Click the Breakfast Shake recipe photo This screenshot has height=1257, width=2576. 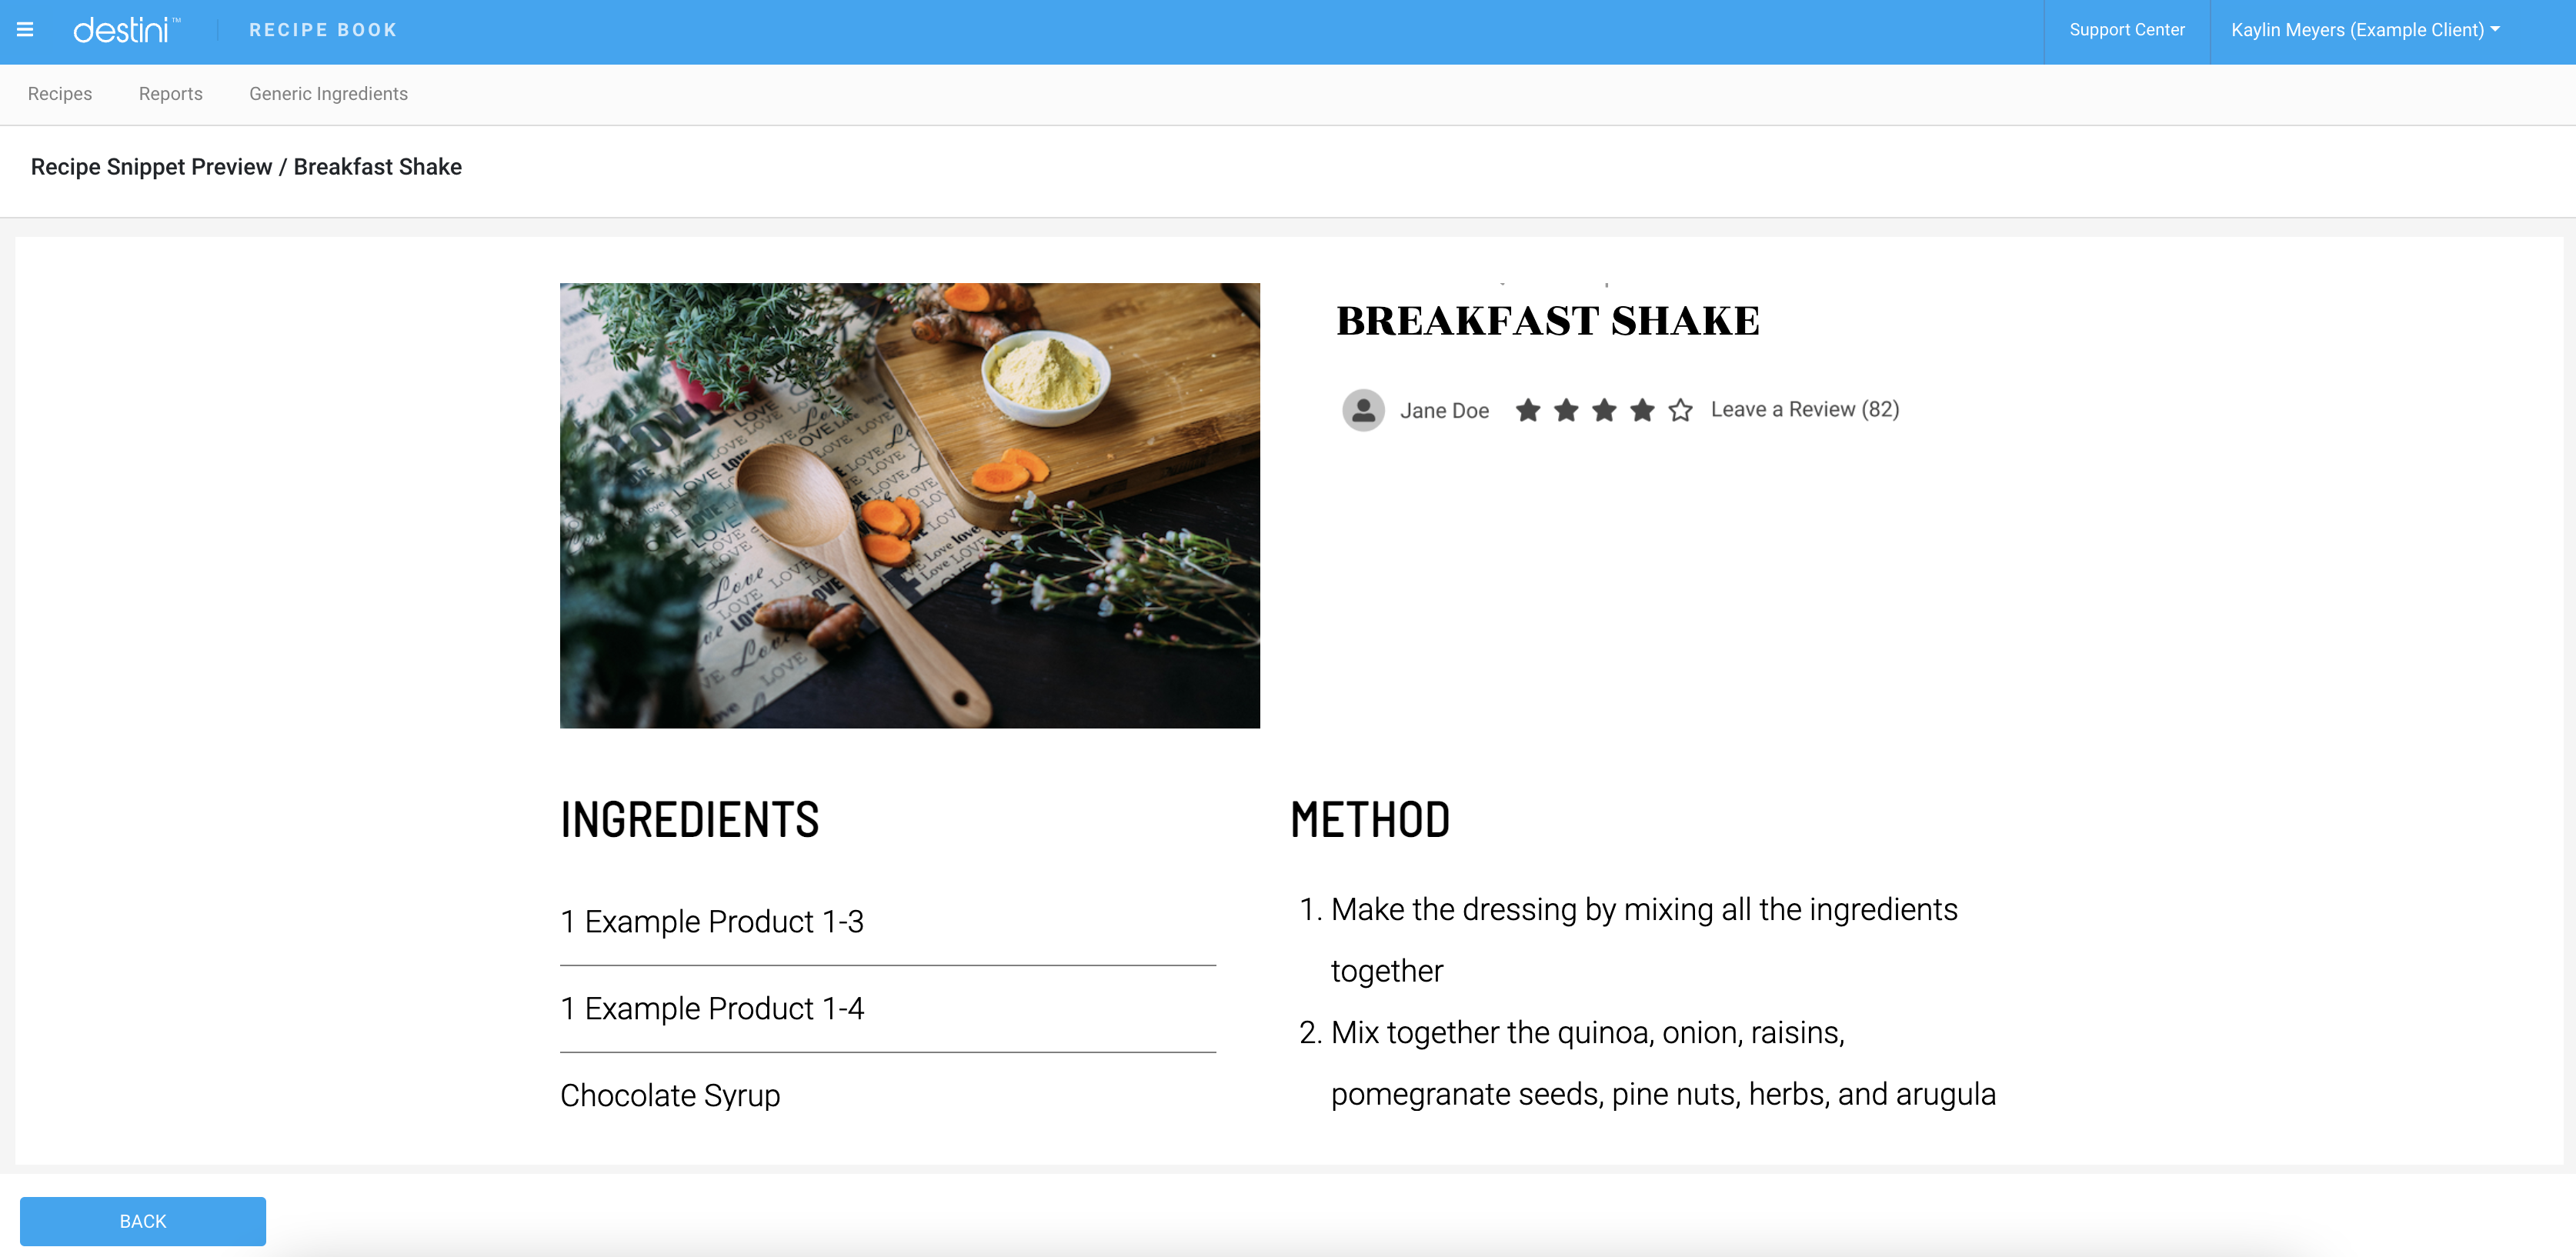pyautogui.click(x=909, y=504)
